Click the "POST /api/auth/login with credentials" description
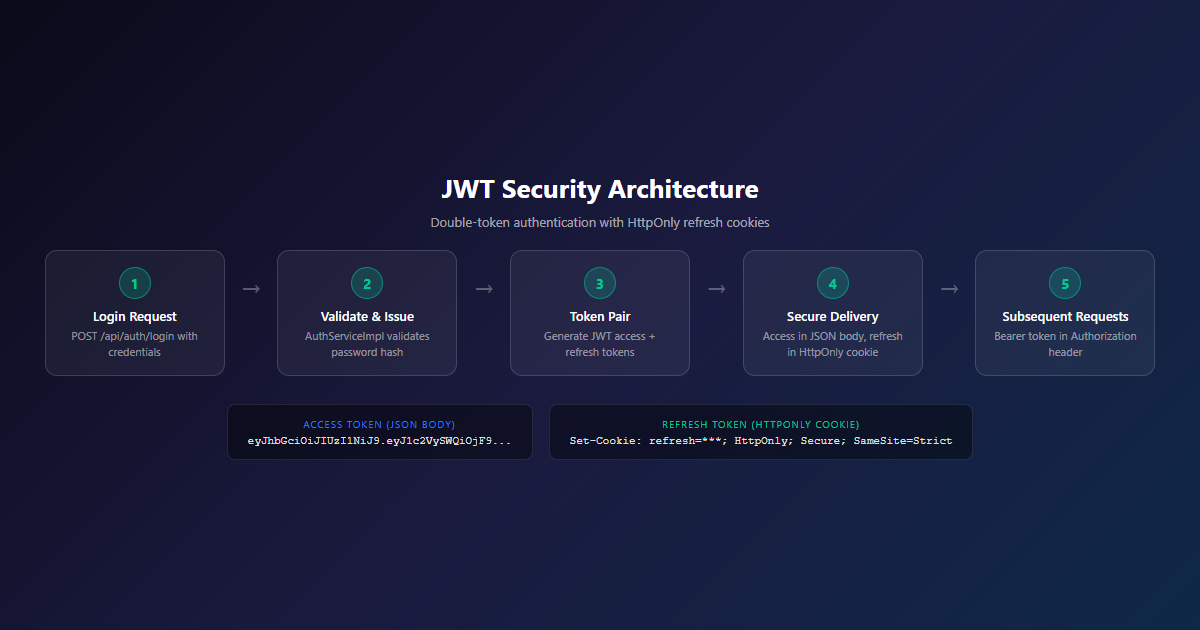Image resolution: width=1200 pixels, height=630 pixels. point(134,344)
